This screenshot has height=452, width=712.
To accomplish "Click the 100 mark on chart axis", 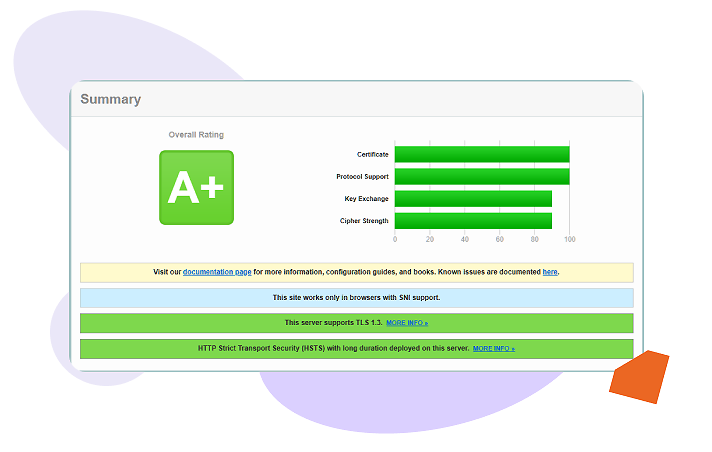I will tap(570, 240).
